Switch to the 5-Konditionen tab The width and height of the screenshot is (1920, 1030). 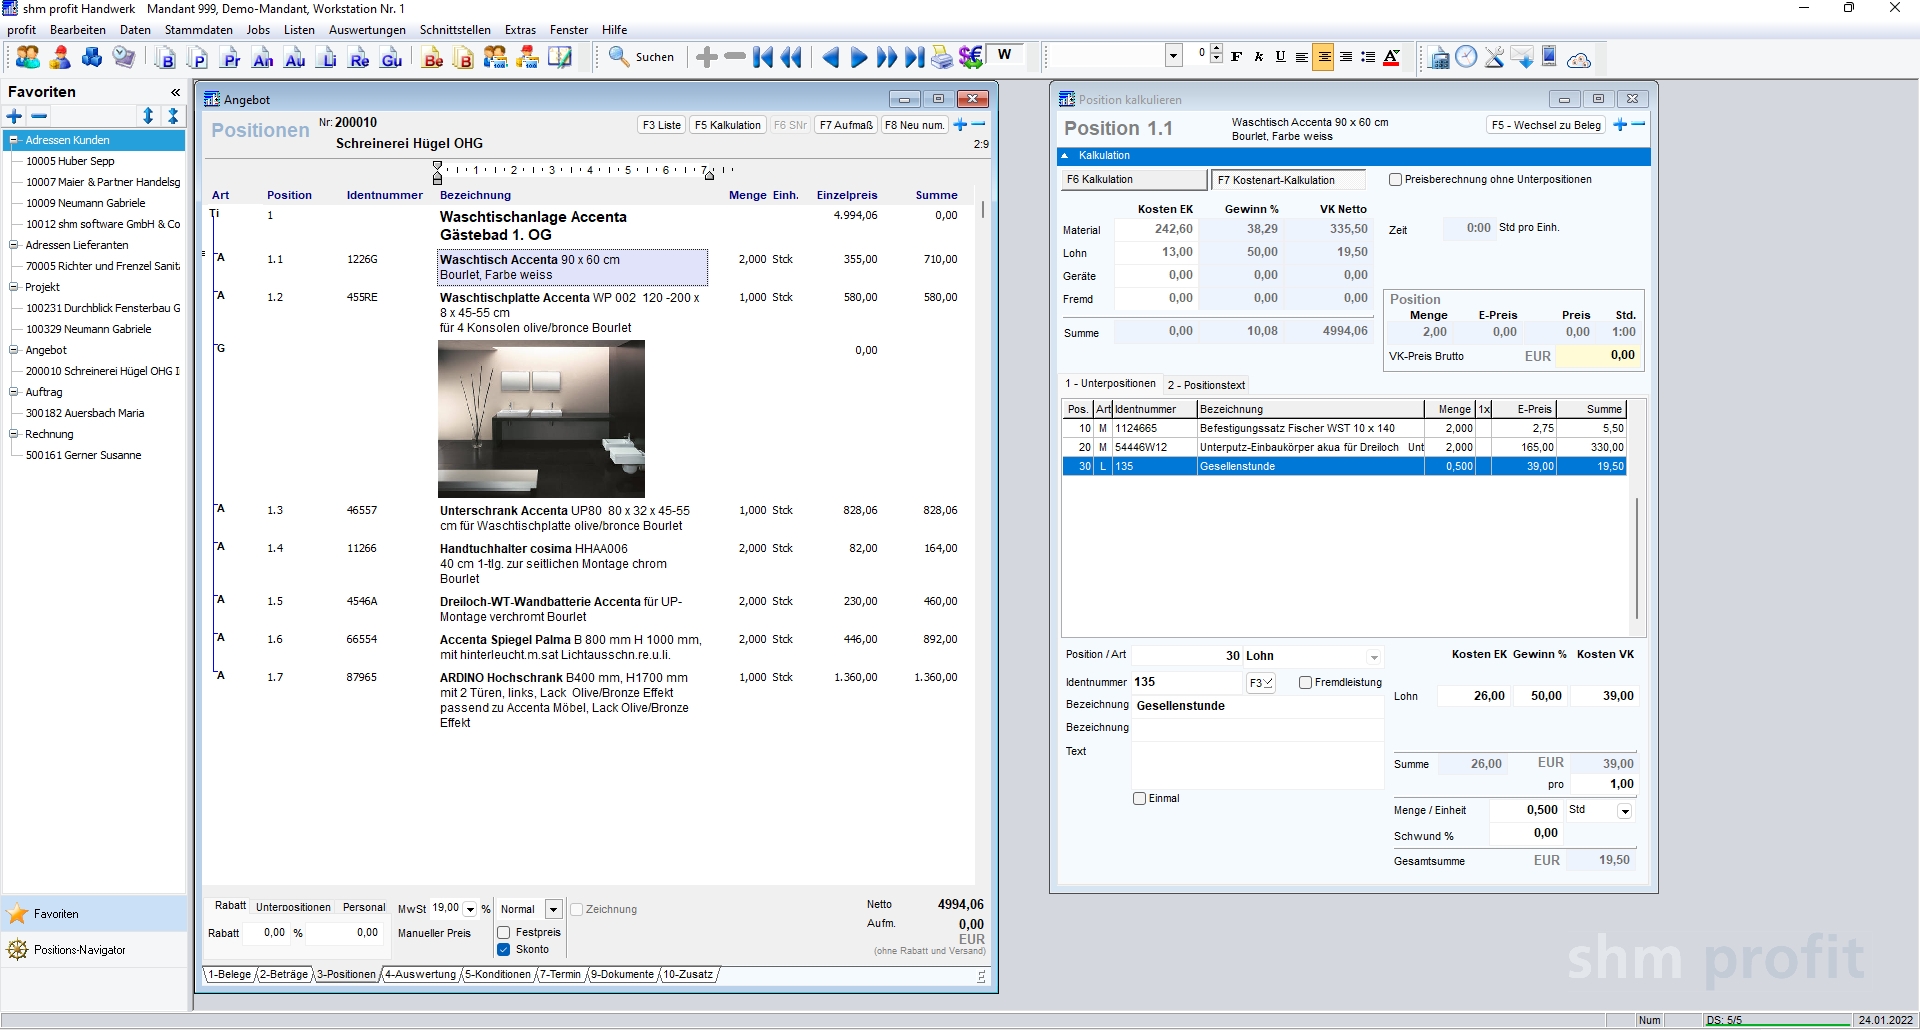click(x=497, y=975)
